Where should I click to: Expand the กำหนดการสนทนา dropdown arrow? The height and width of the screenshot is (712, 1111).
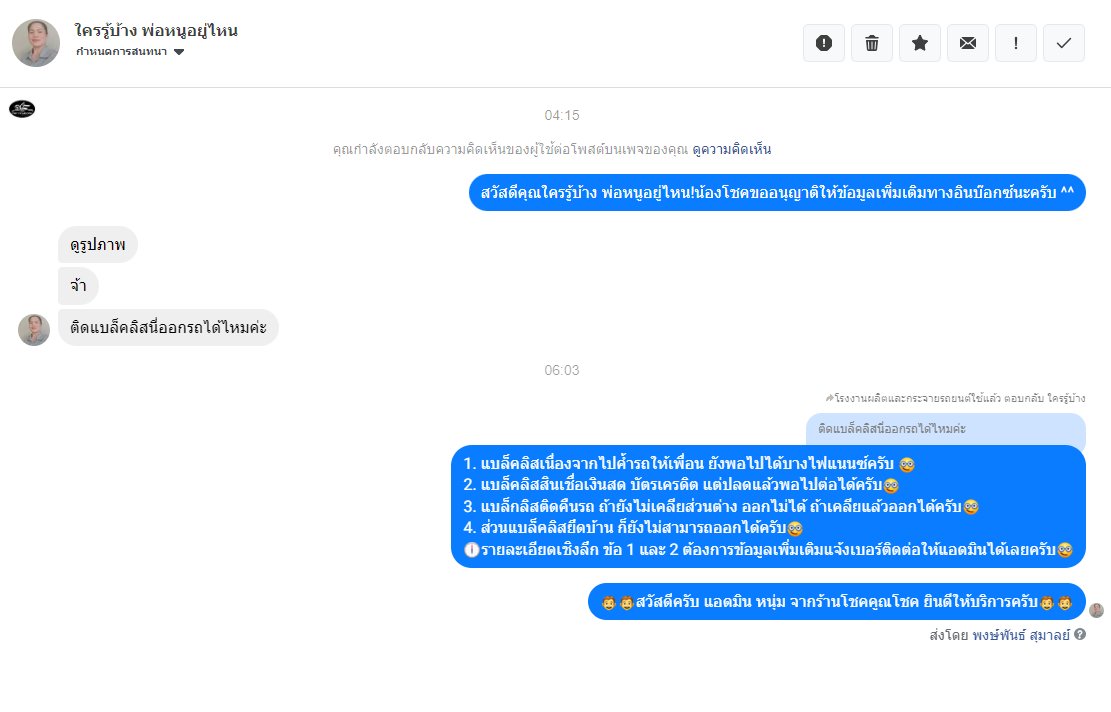point(179,52)
